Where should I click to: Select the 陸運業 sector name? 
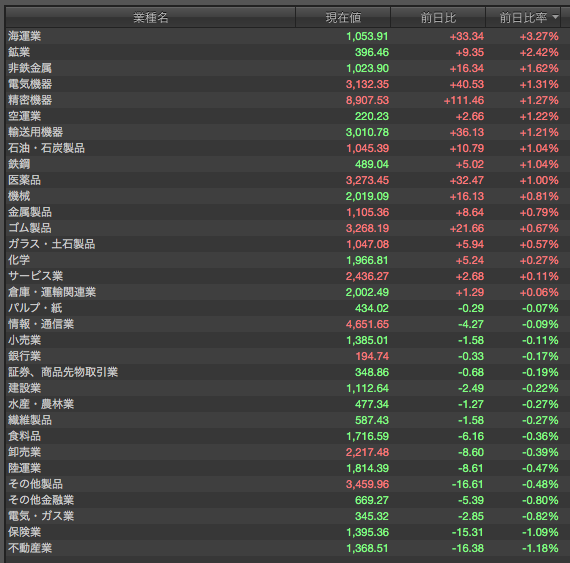coord(25,468)
